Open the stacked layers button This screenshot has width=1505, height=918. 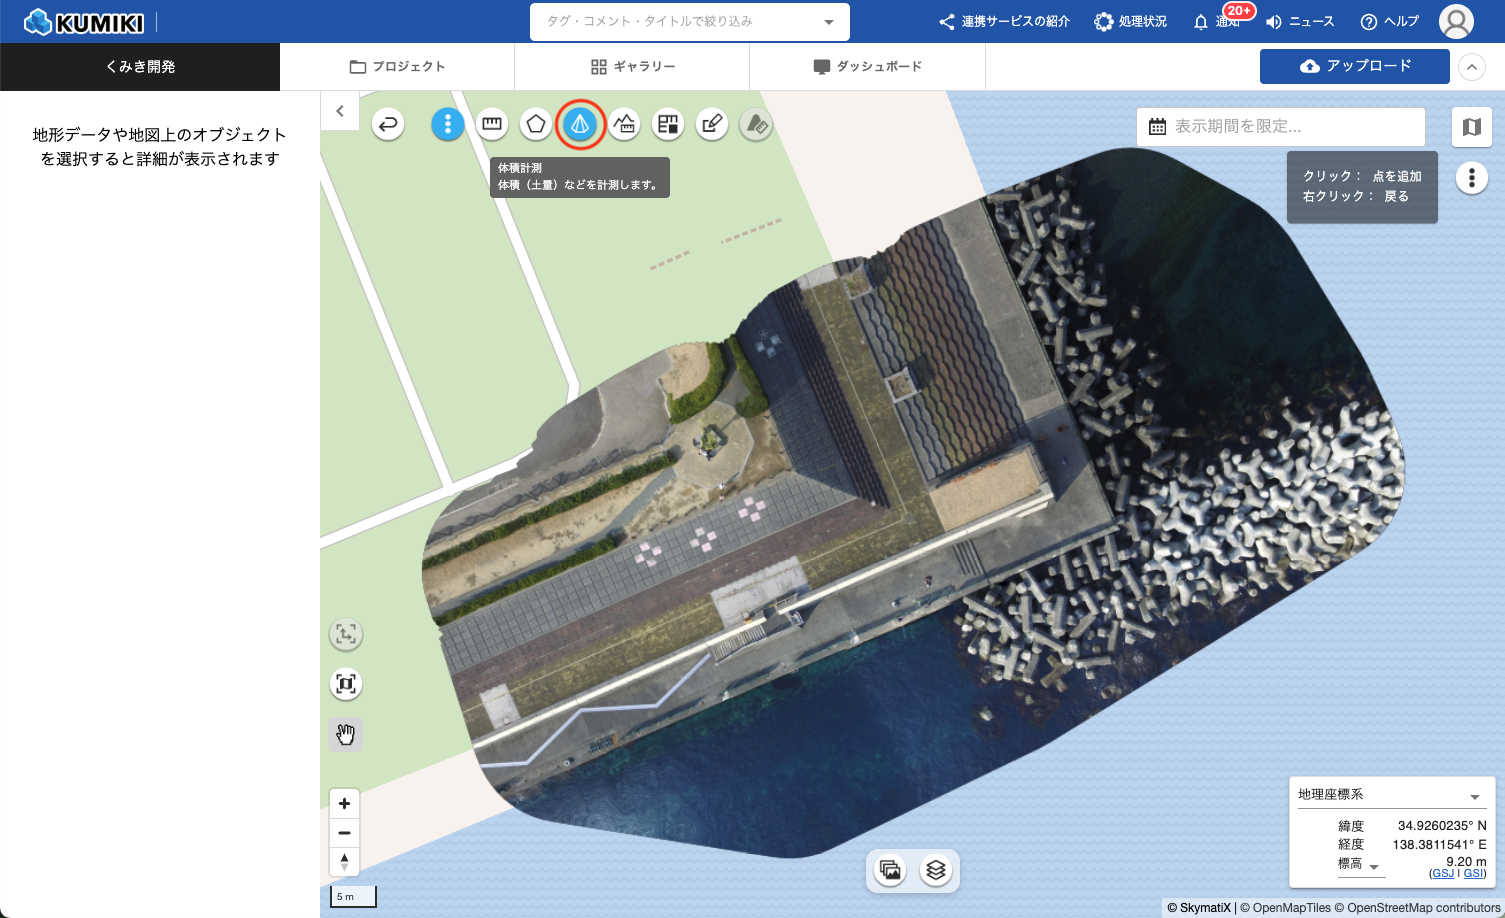(x=935, y=870)
